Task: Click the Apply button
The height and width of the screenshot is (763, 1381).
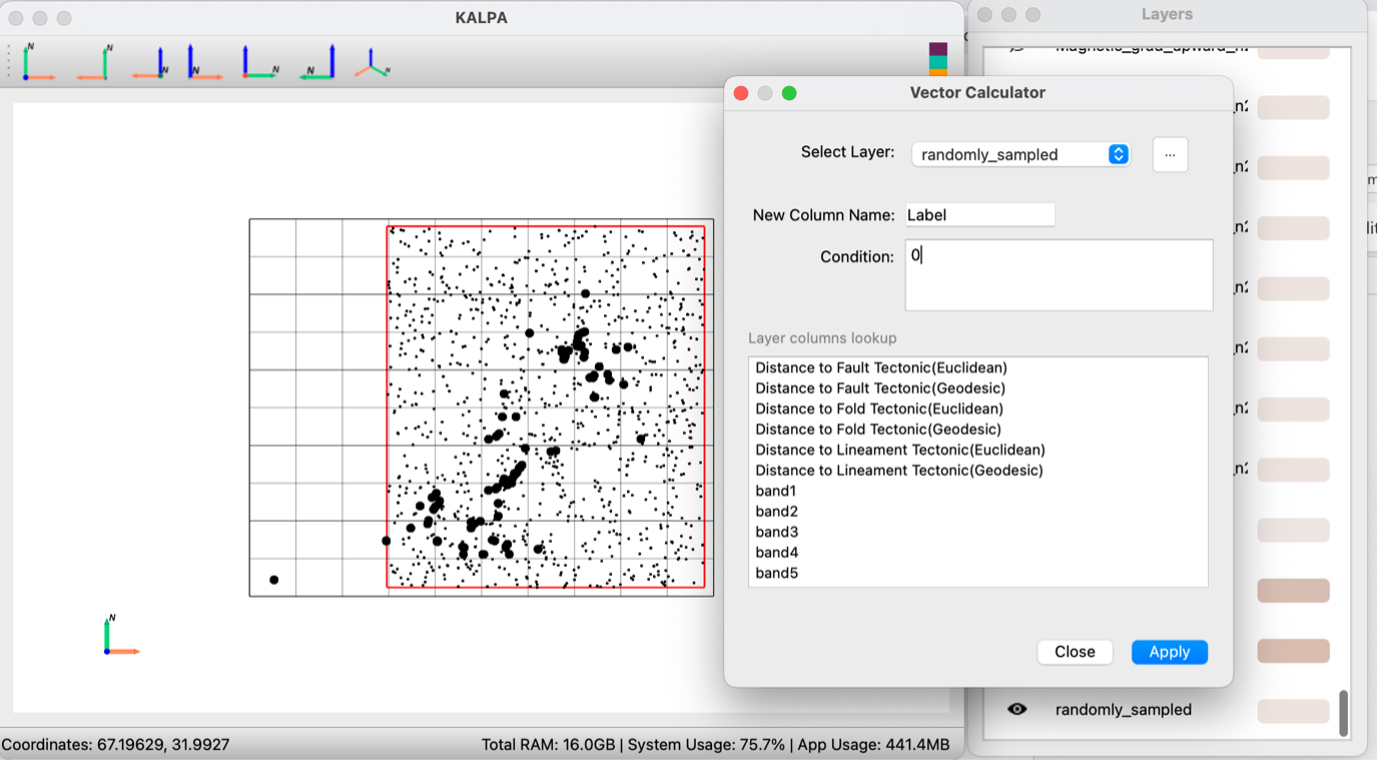Action: coord(1169,653)
